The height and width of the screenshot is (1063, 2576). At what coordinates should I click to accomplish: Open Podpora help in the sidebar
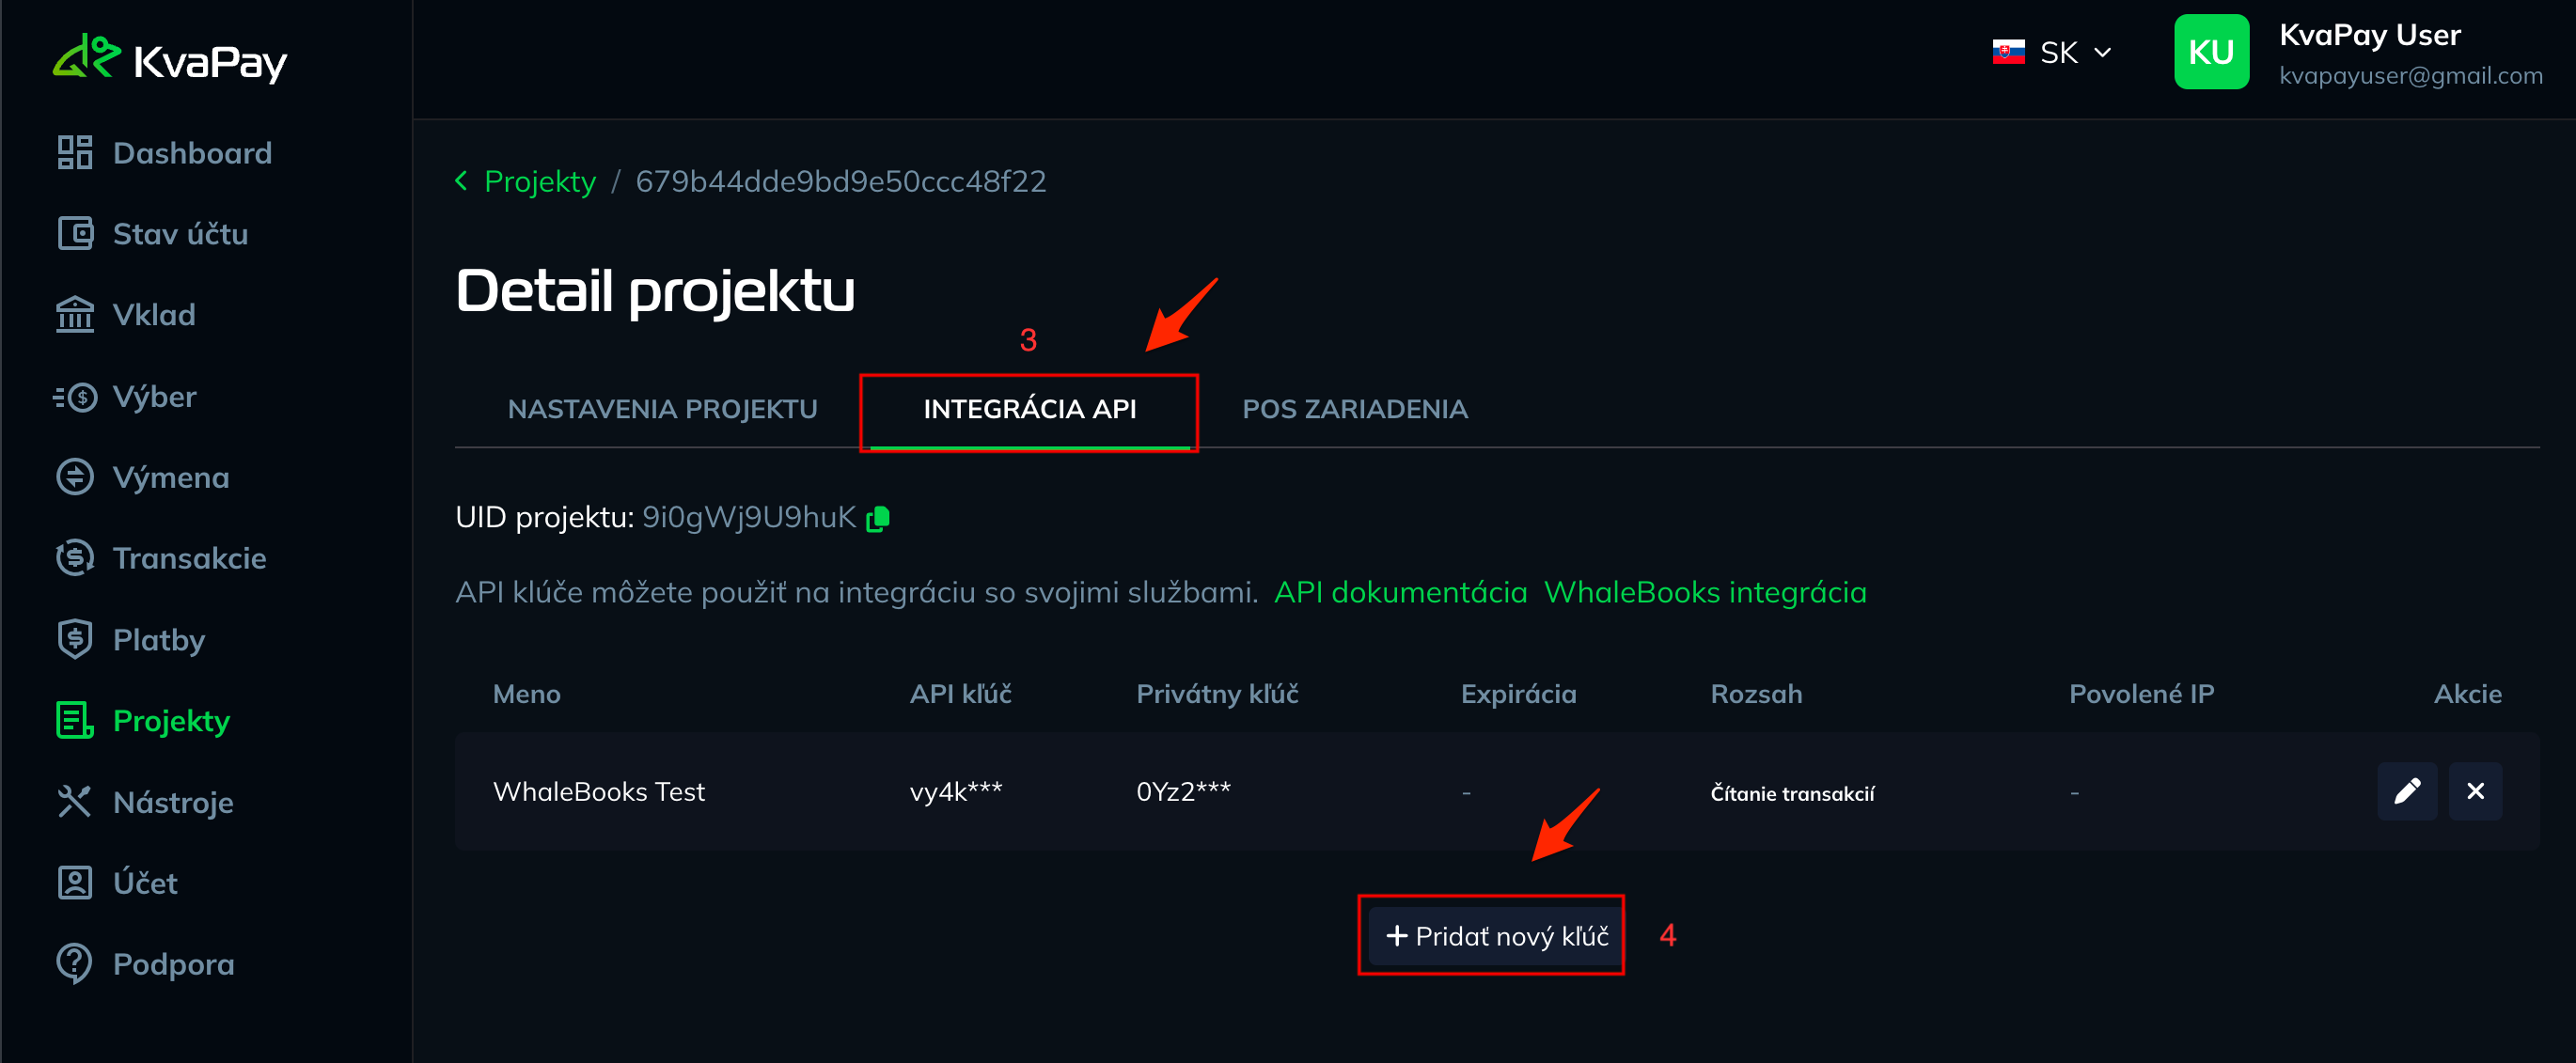147,964
